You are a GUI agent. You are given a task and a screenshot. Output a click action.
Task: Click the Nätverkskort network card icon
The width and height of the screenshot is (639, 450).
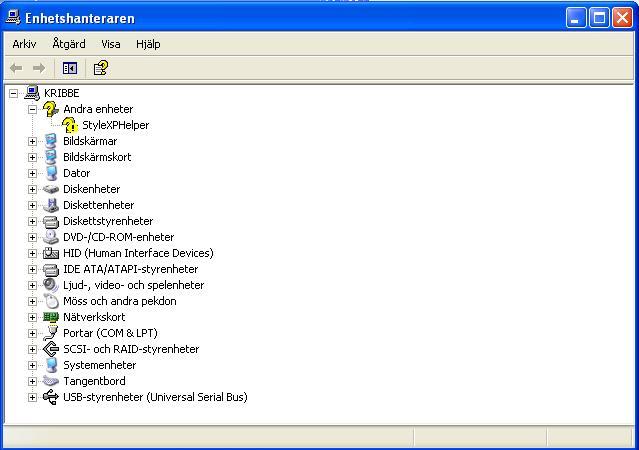(51, 317)
